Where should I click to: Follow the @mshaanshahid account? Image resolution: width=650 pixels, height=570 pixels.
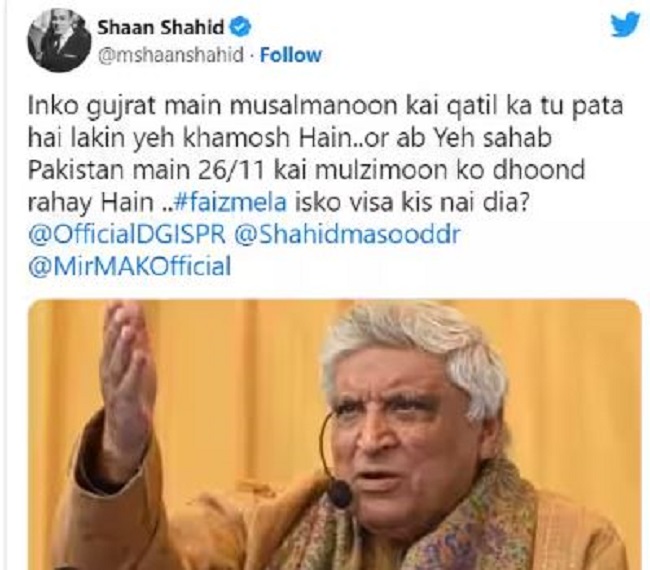click(290, 55)
